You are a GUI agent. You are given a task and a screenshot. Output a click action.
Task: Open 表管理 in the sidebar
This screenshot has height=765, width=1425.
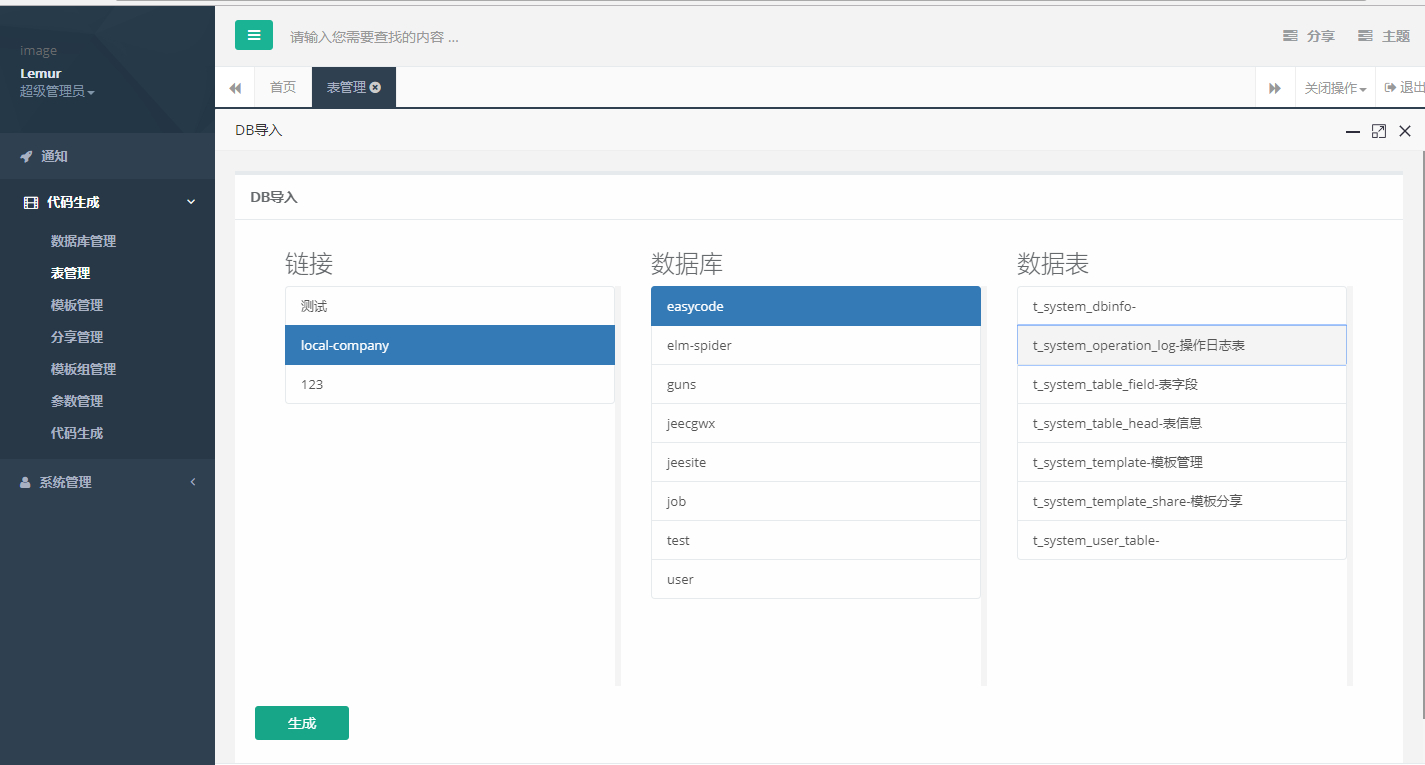[x=70, y=273]
